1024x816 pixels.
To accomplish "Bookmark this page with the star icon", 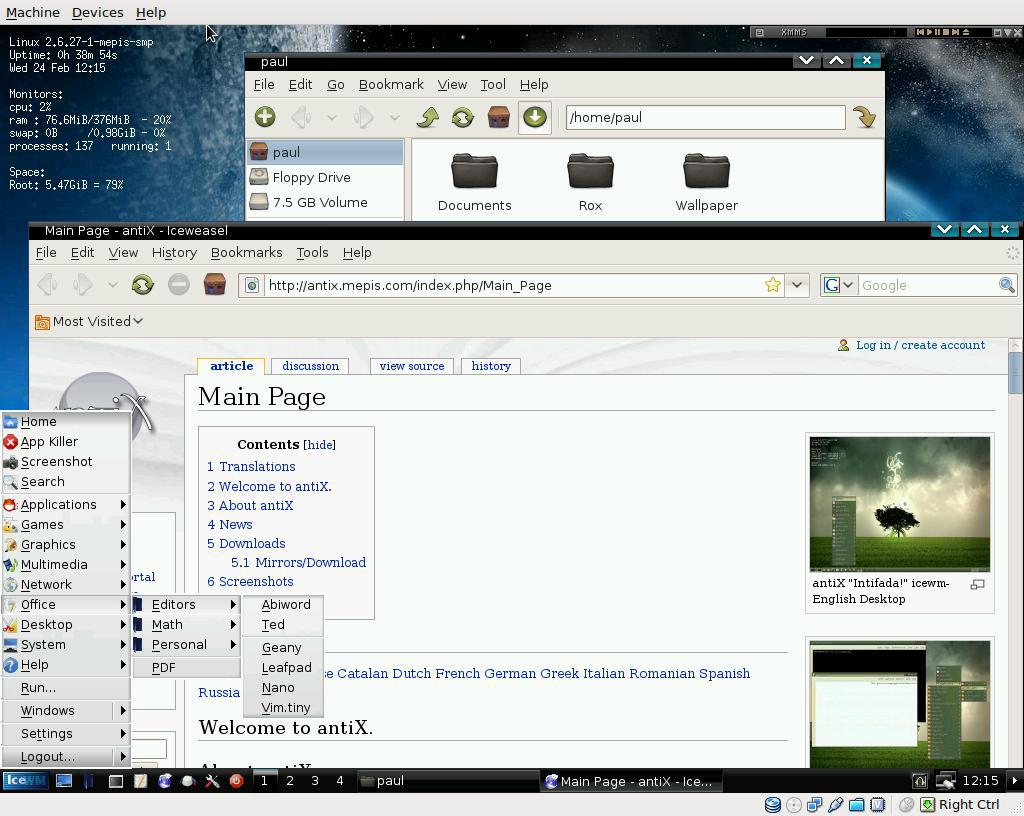I will (772, 285).
